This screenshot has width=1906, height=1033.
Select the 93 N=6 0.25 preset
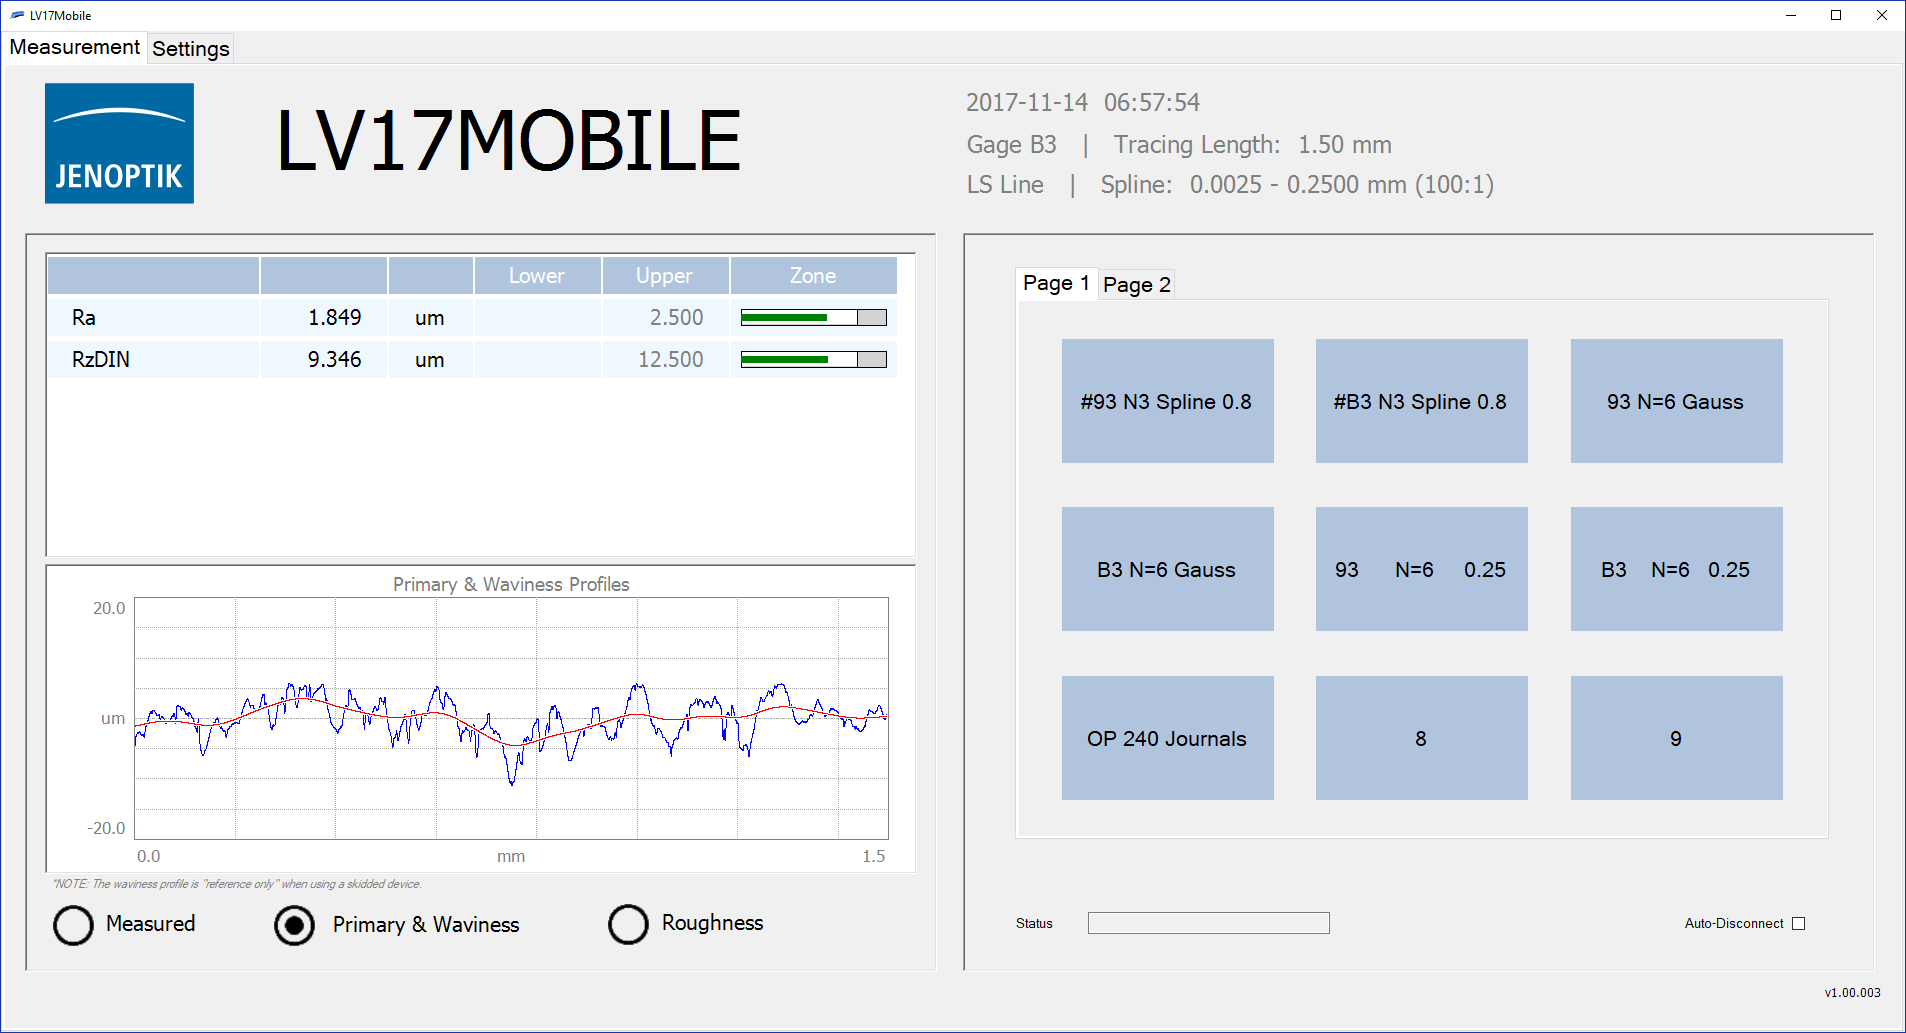1421,569
